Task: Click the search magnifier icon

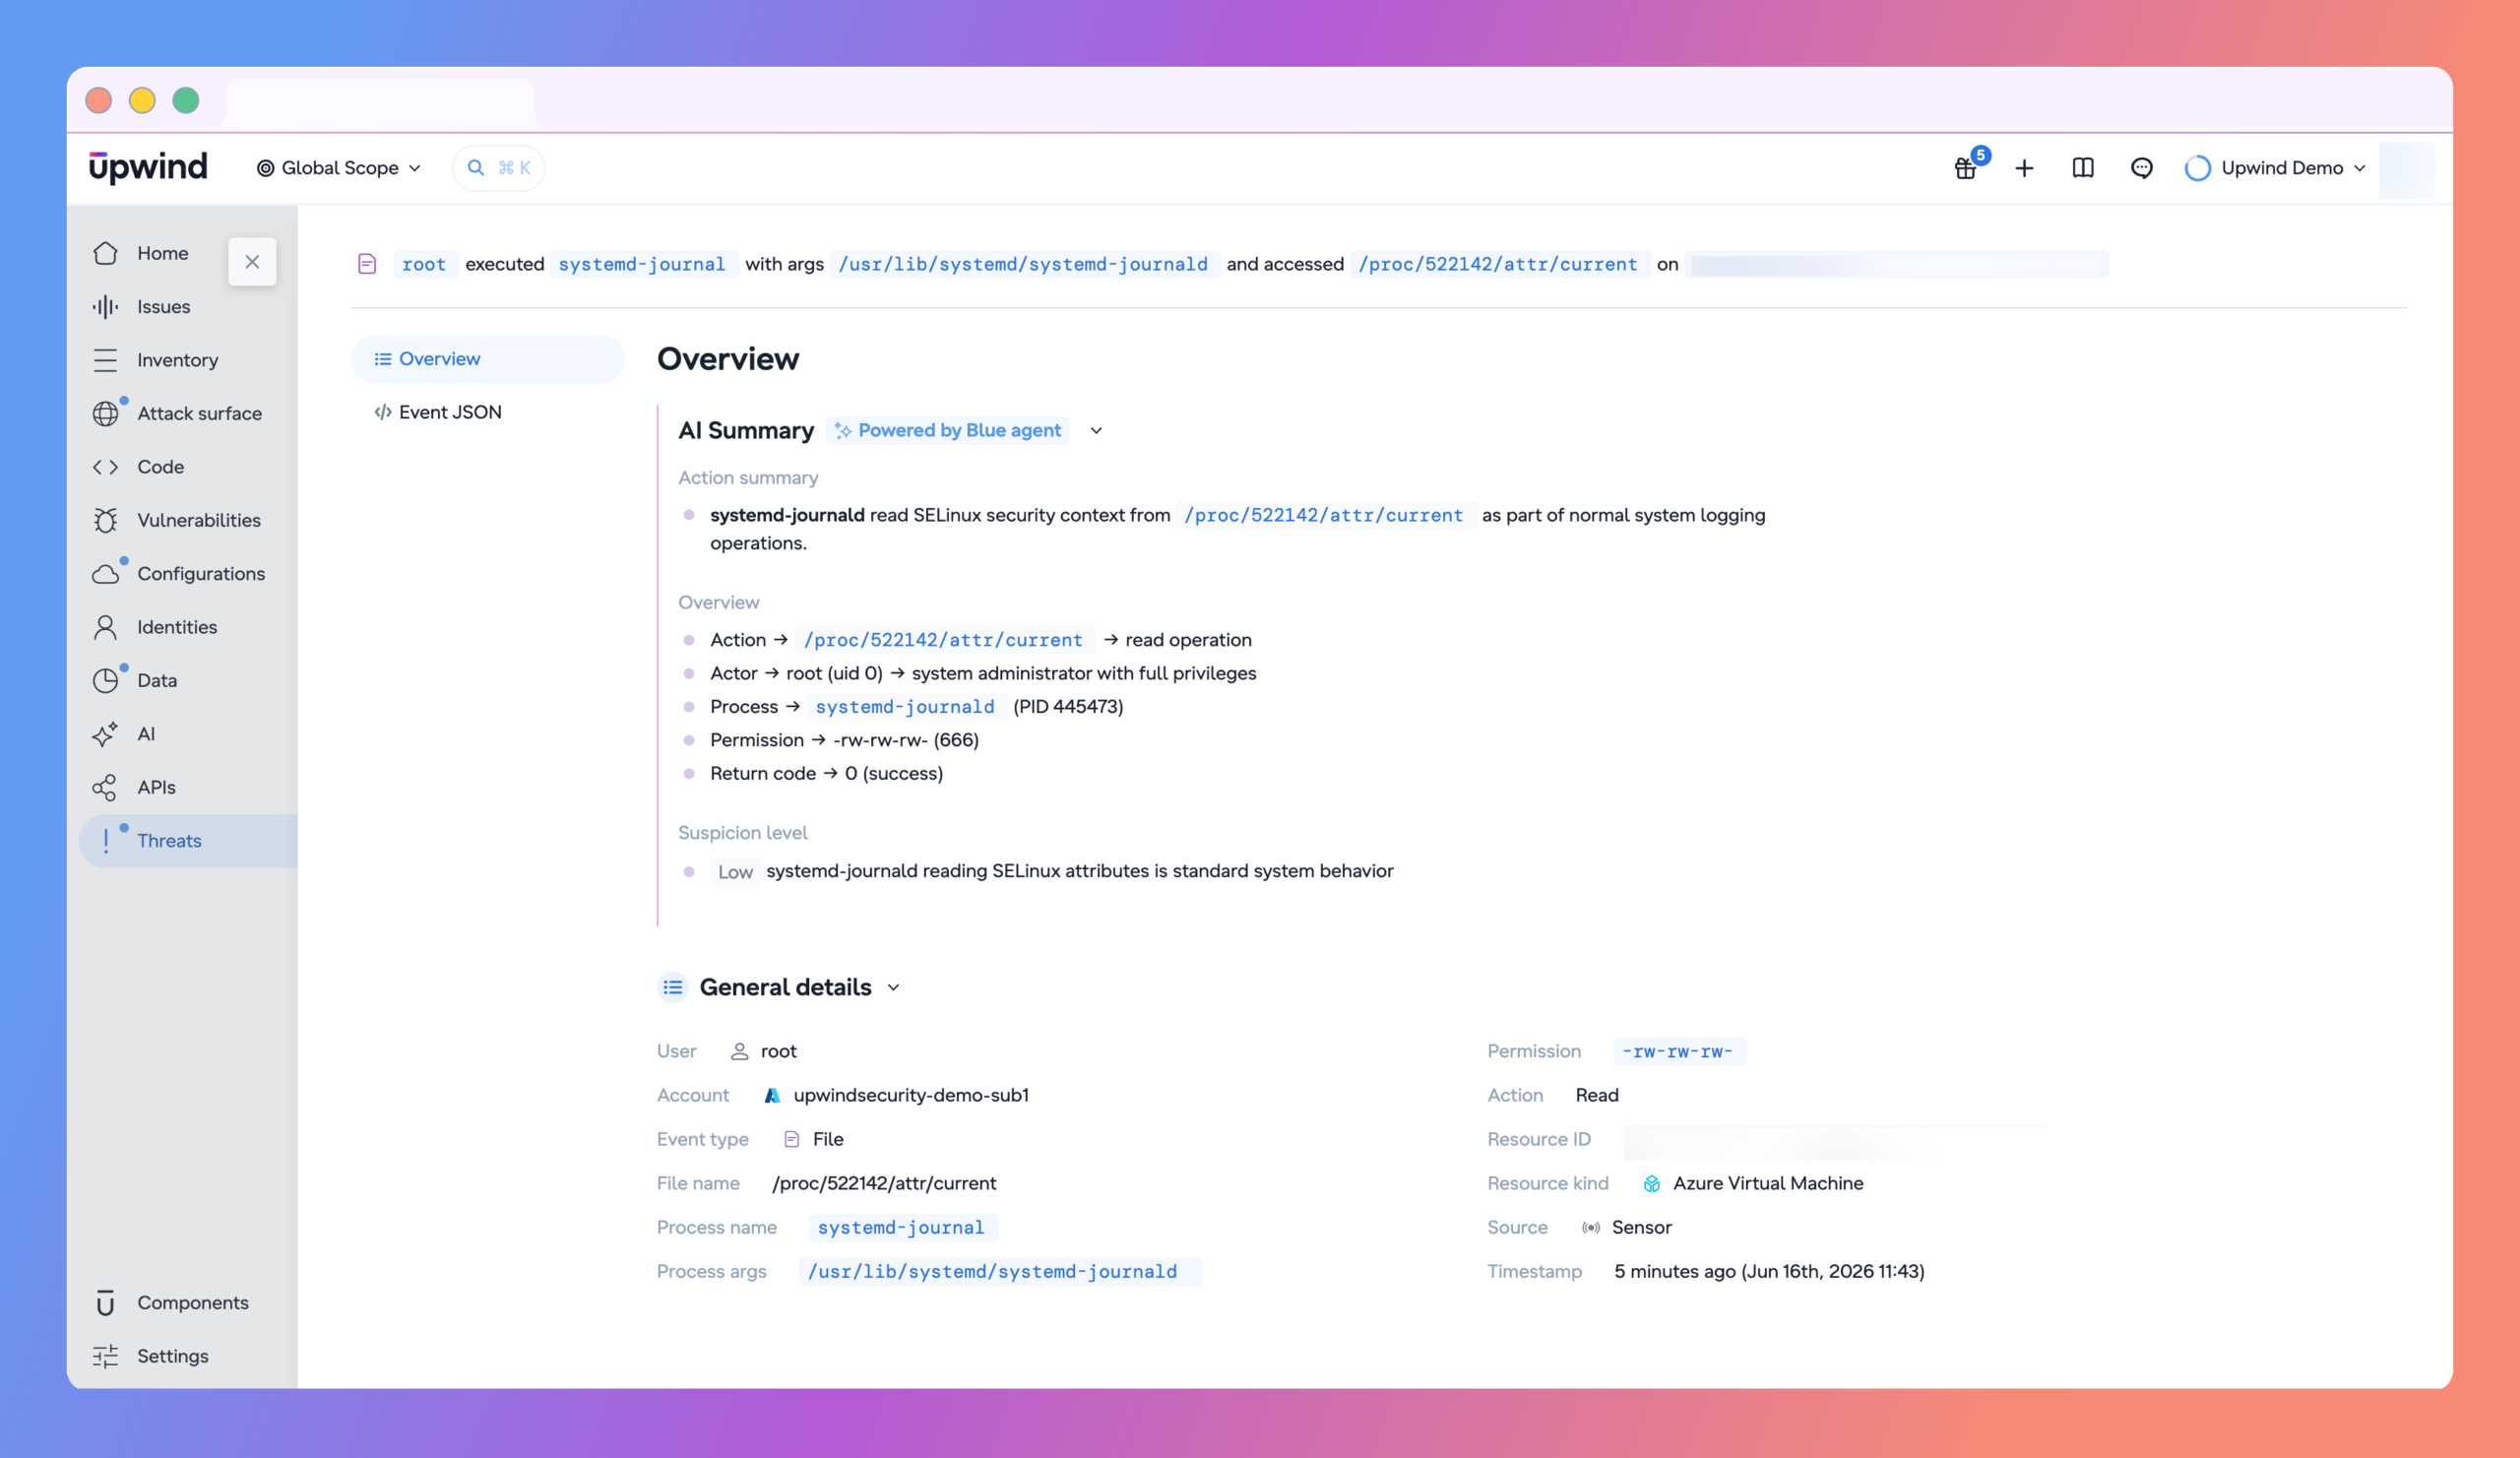Action: 476,168
